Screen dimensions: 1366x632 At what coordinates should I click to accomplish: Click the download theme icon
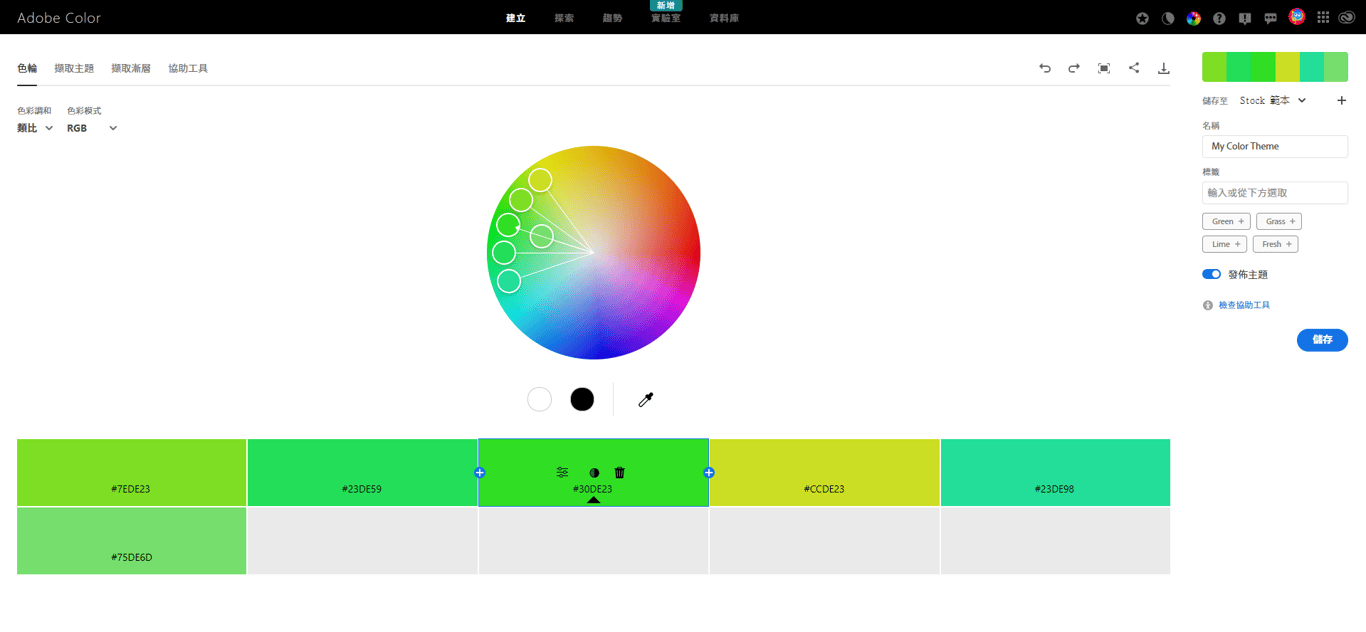coord(1164,68)
